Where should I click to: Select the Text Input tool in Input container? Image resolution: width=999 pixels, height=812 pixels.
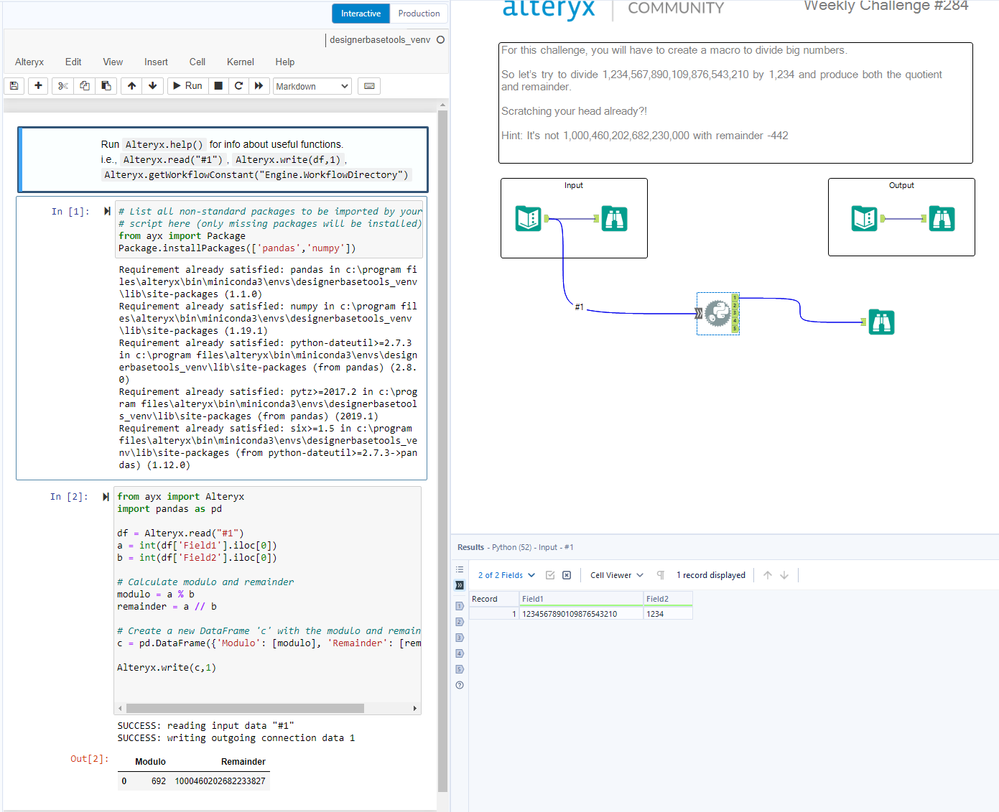click(x=528, y=219)
